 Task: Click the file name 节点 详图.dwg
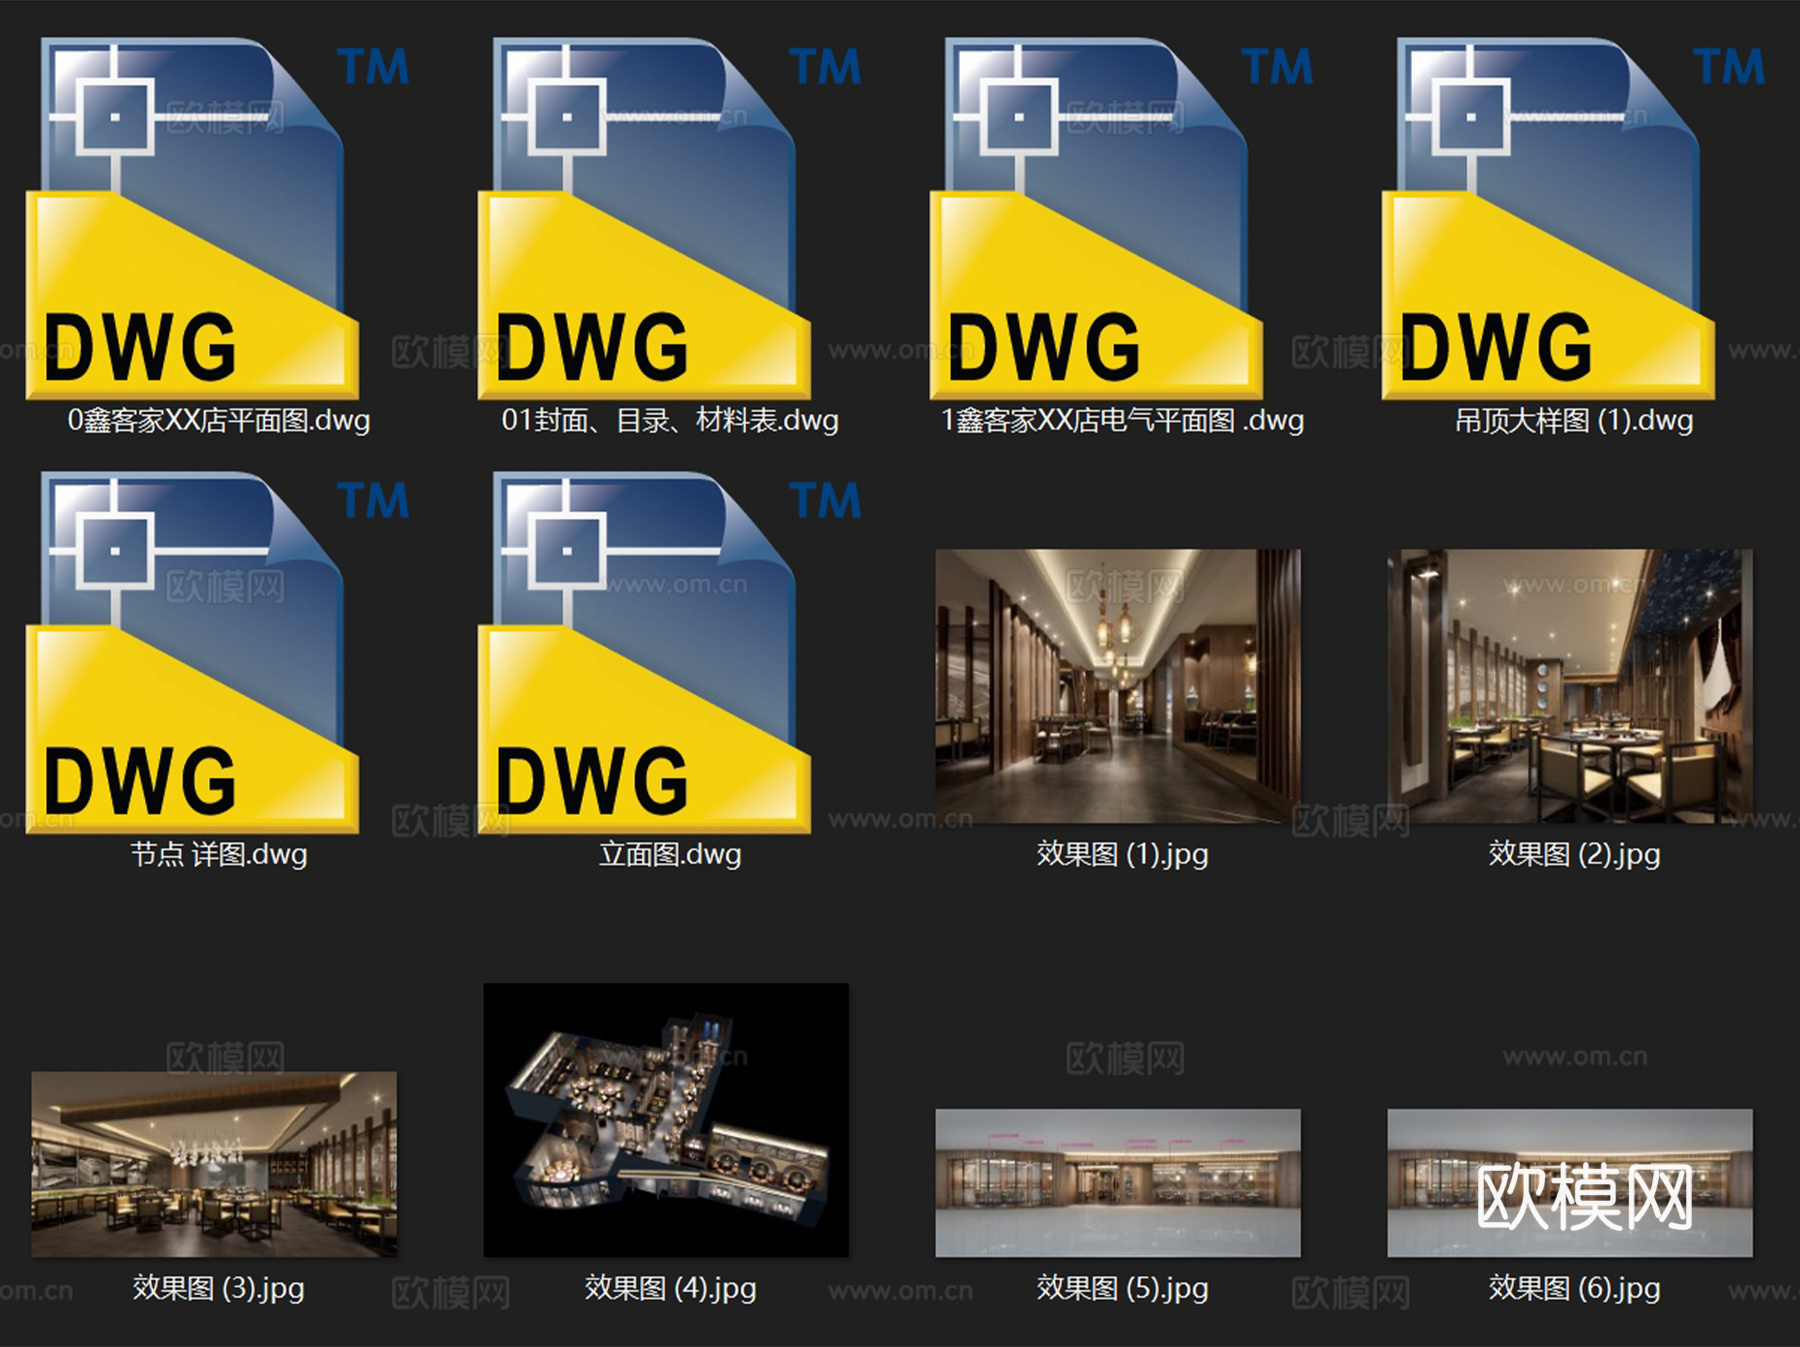coord(219,854)
